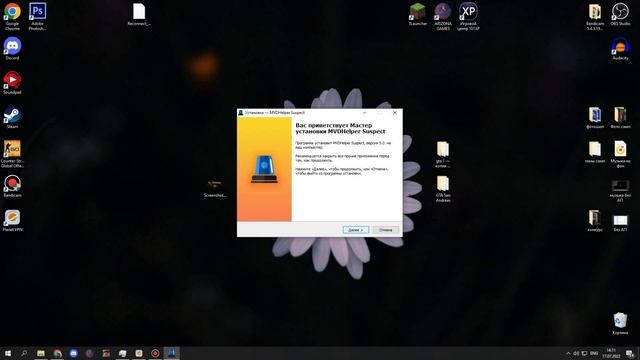Open the taskbar clock and calendar
Image resolution: width=640 pixels, height=360 pixels.
[x=611, y=353]
